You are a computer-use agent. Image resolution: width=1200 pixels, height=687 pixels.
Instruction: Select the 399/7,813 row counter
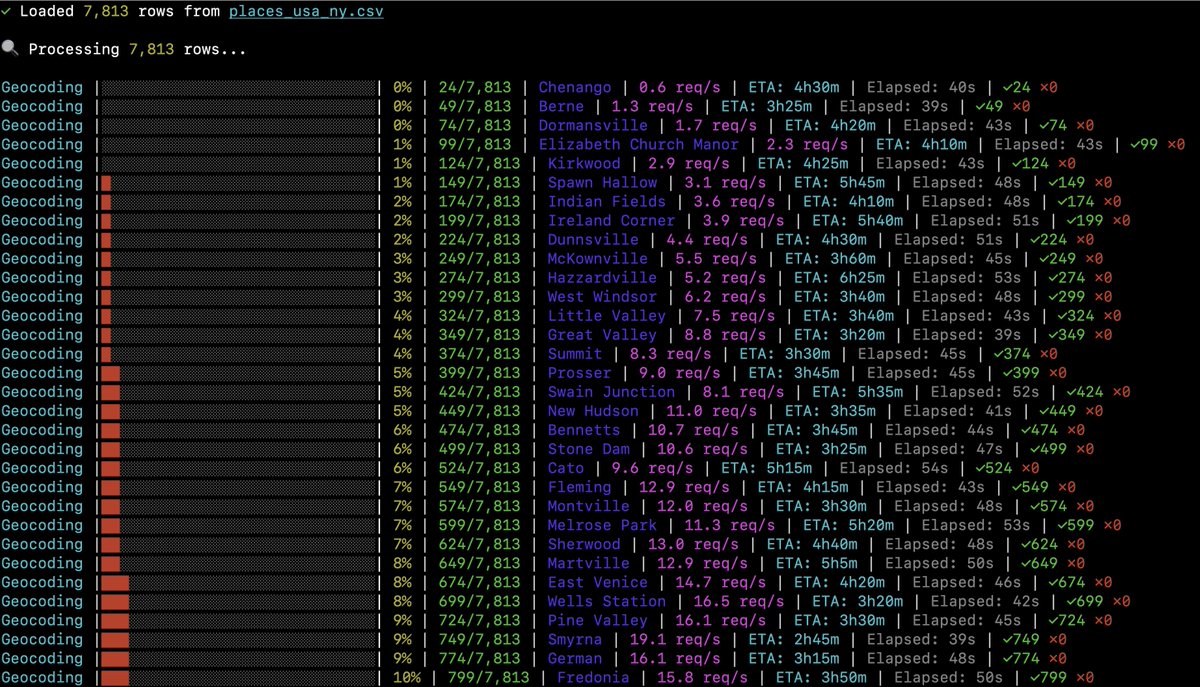click(x=479, y=373)
